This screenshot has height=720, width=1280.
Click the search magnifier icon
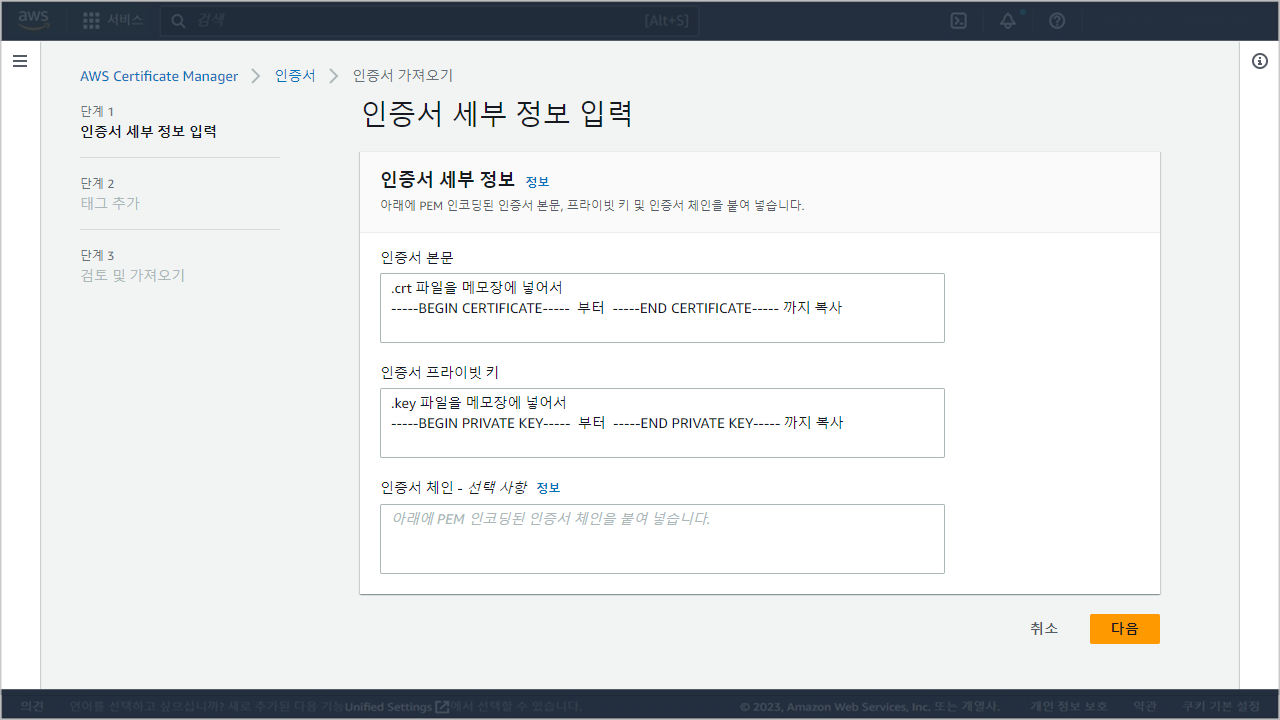click(x=179, y=20)
